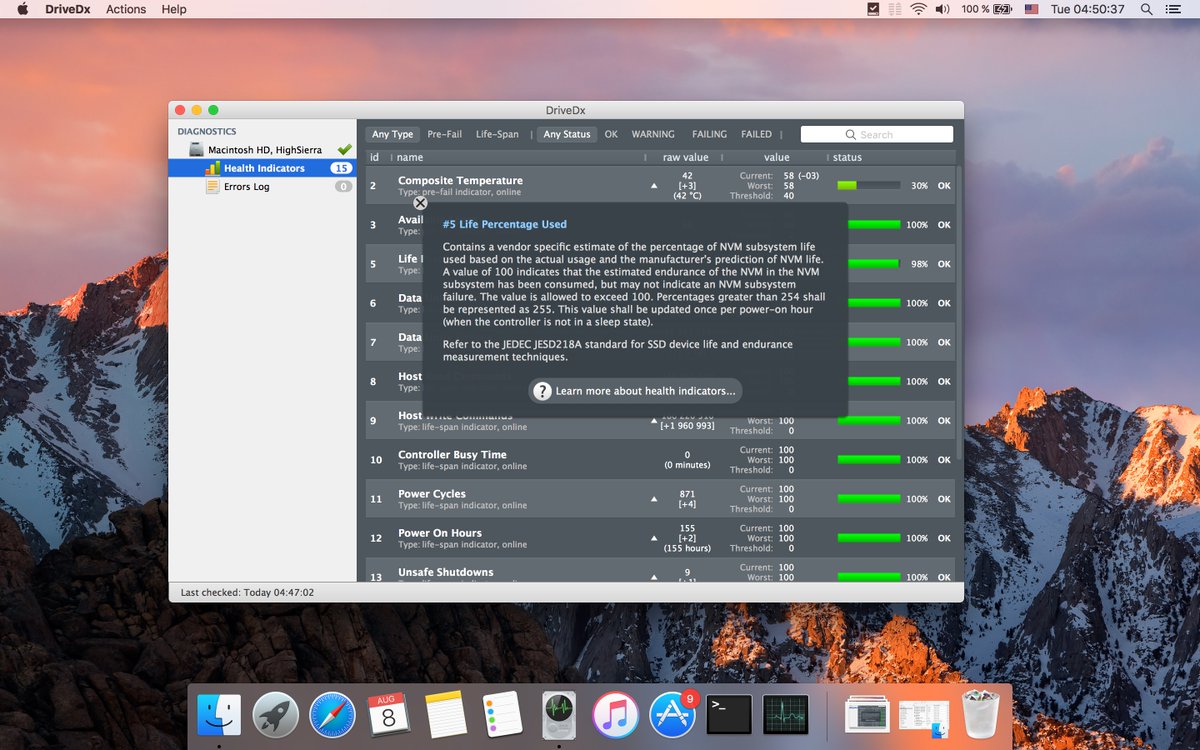Click the 0 badge on Errors Log
This screenshot has height=750, width=1200.
(343, 186)
